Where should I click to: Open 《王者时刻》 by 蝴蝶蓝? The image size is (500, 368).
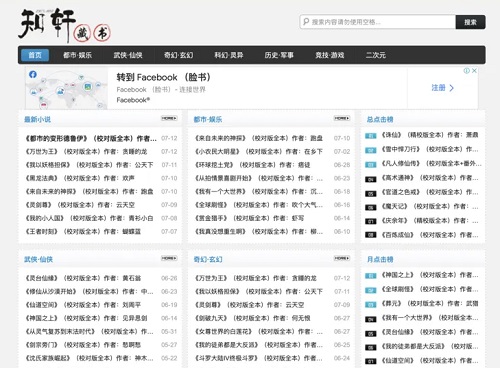(83, 232)
